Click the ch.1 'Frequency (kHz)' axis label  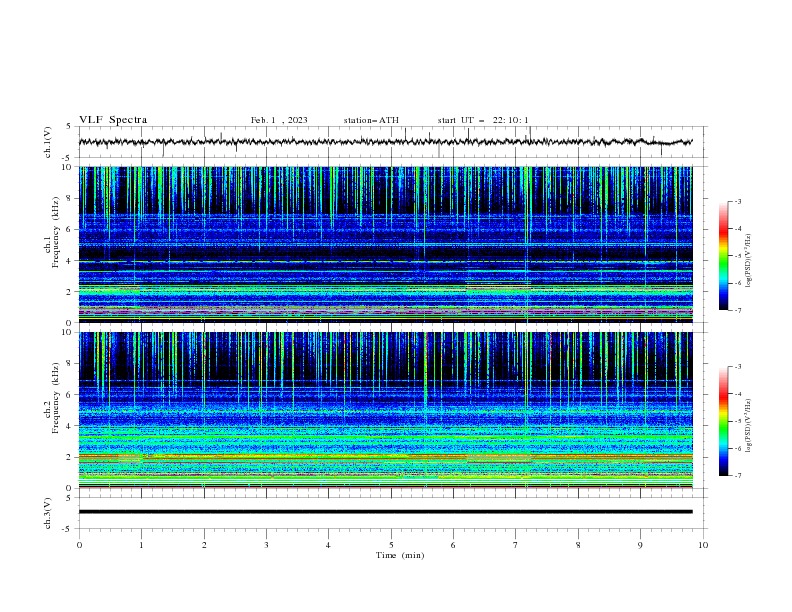(x=56, y=232)
